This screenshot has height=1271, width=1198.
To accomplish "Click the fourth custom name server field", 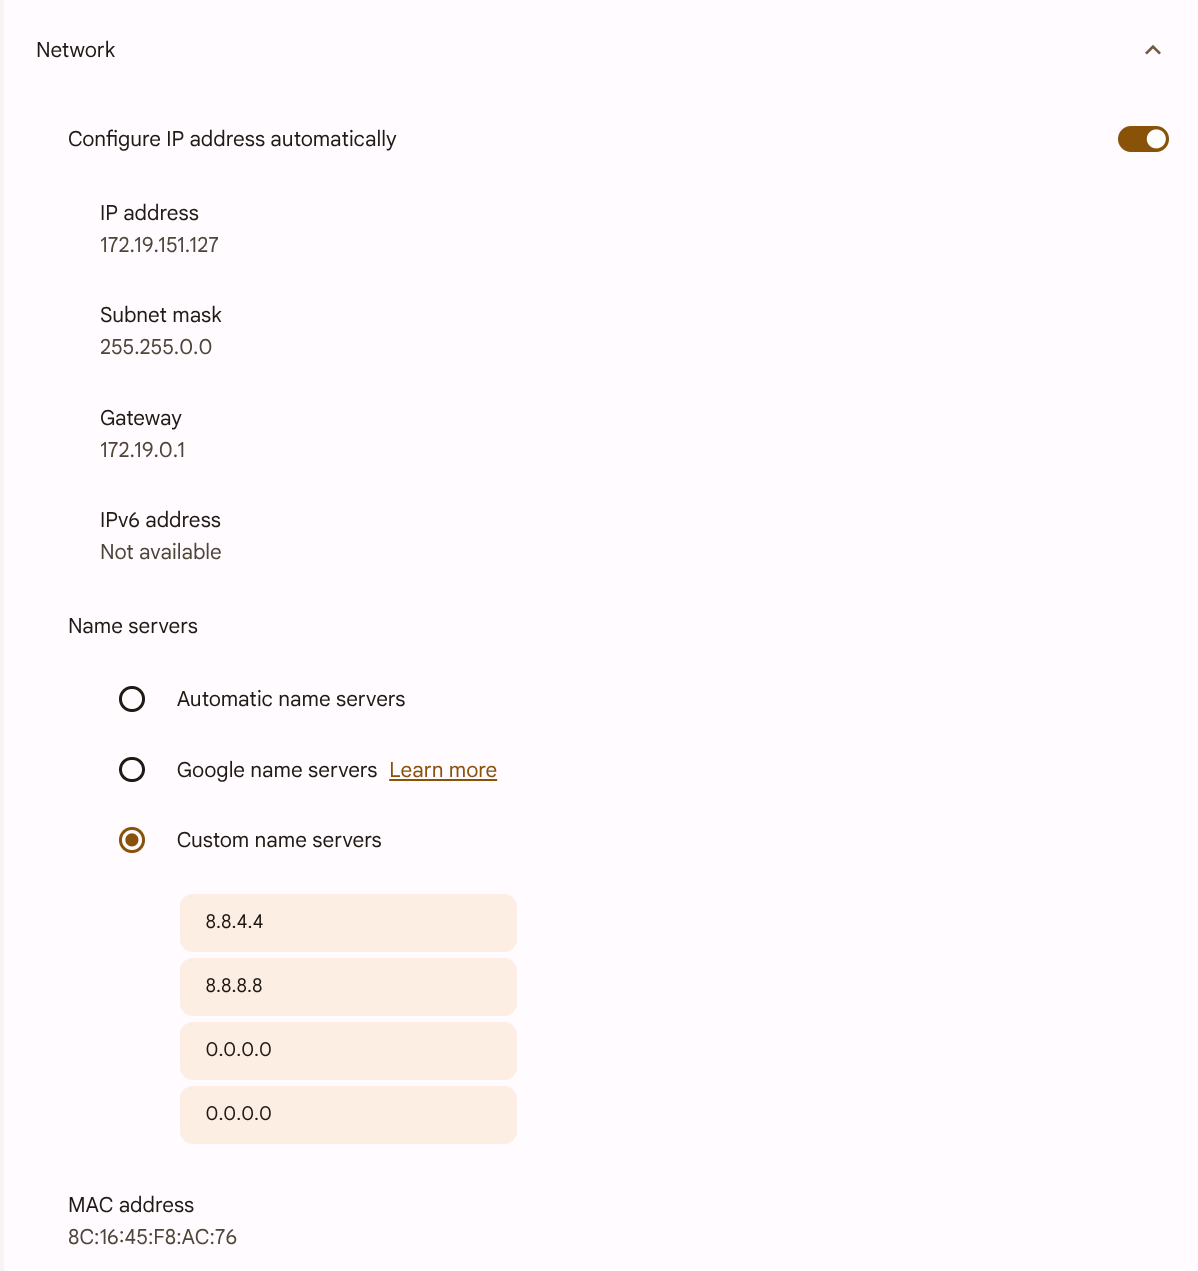I will click(348, 1114).
